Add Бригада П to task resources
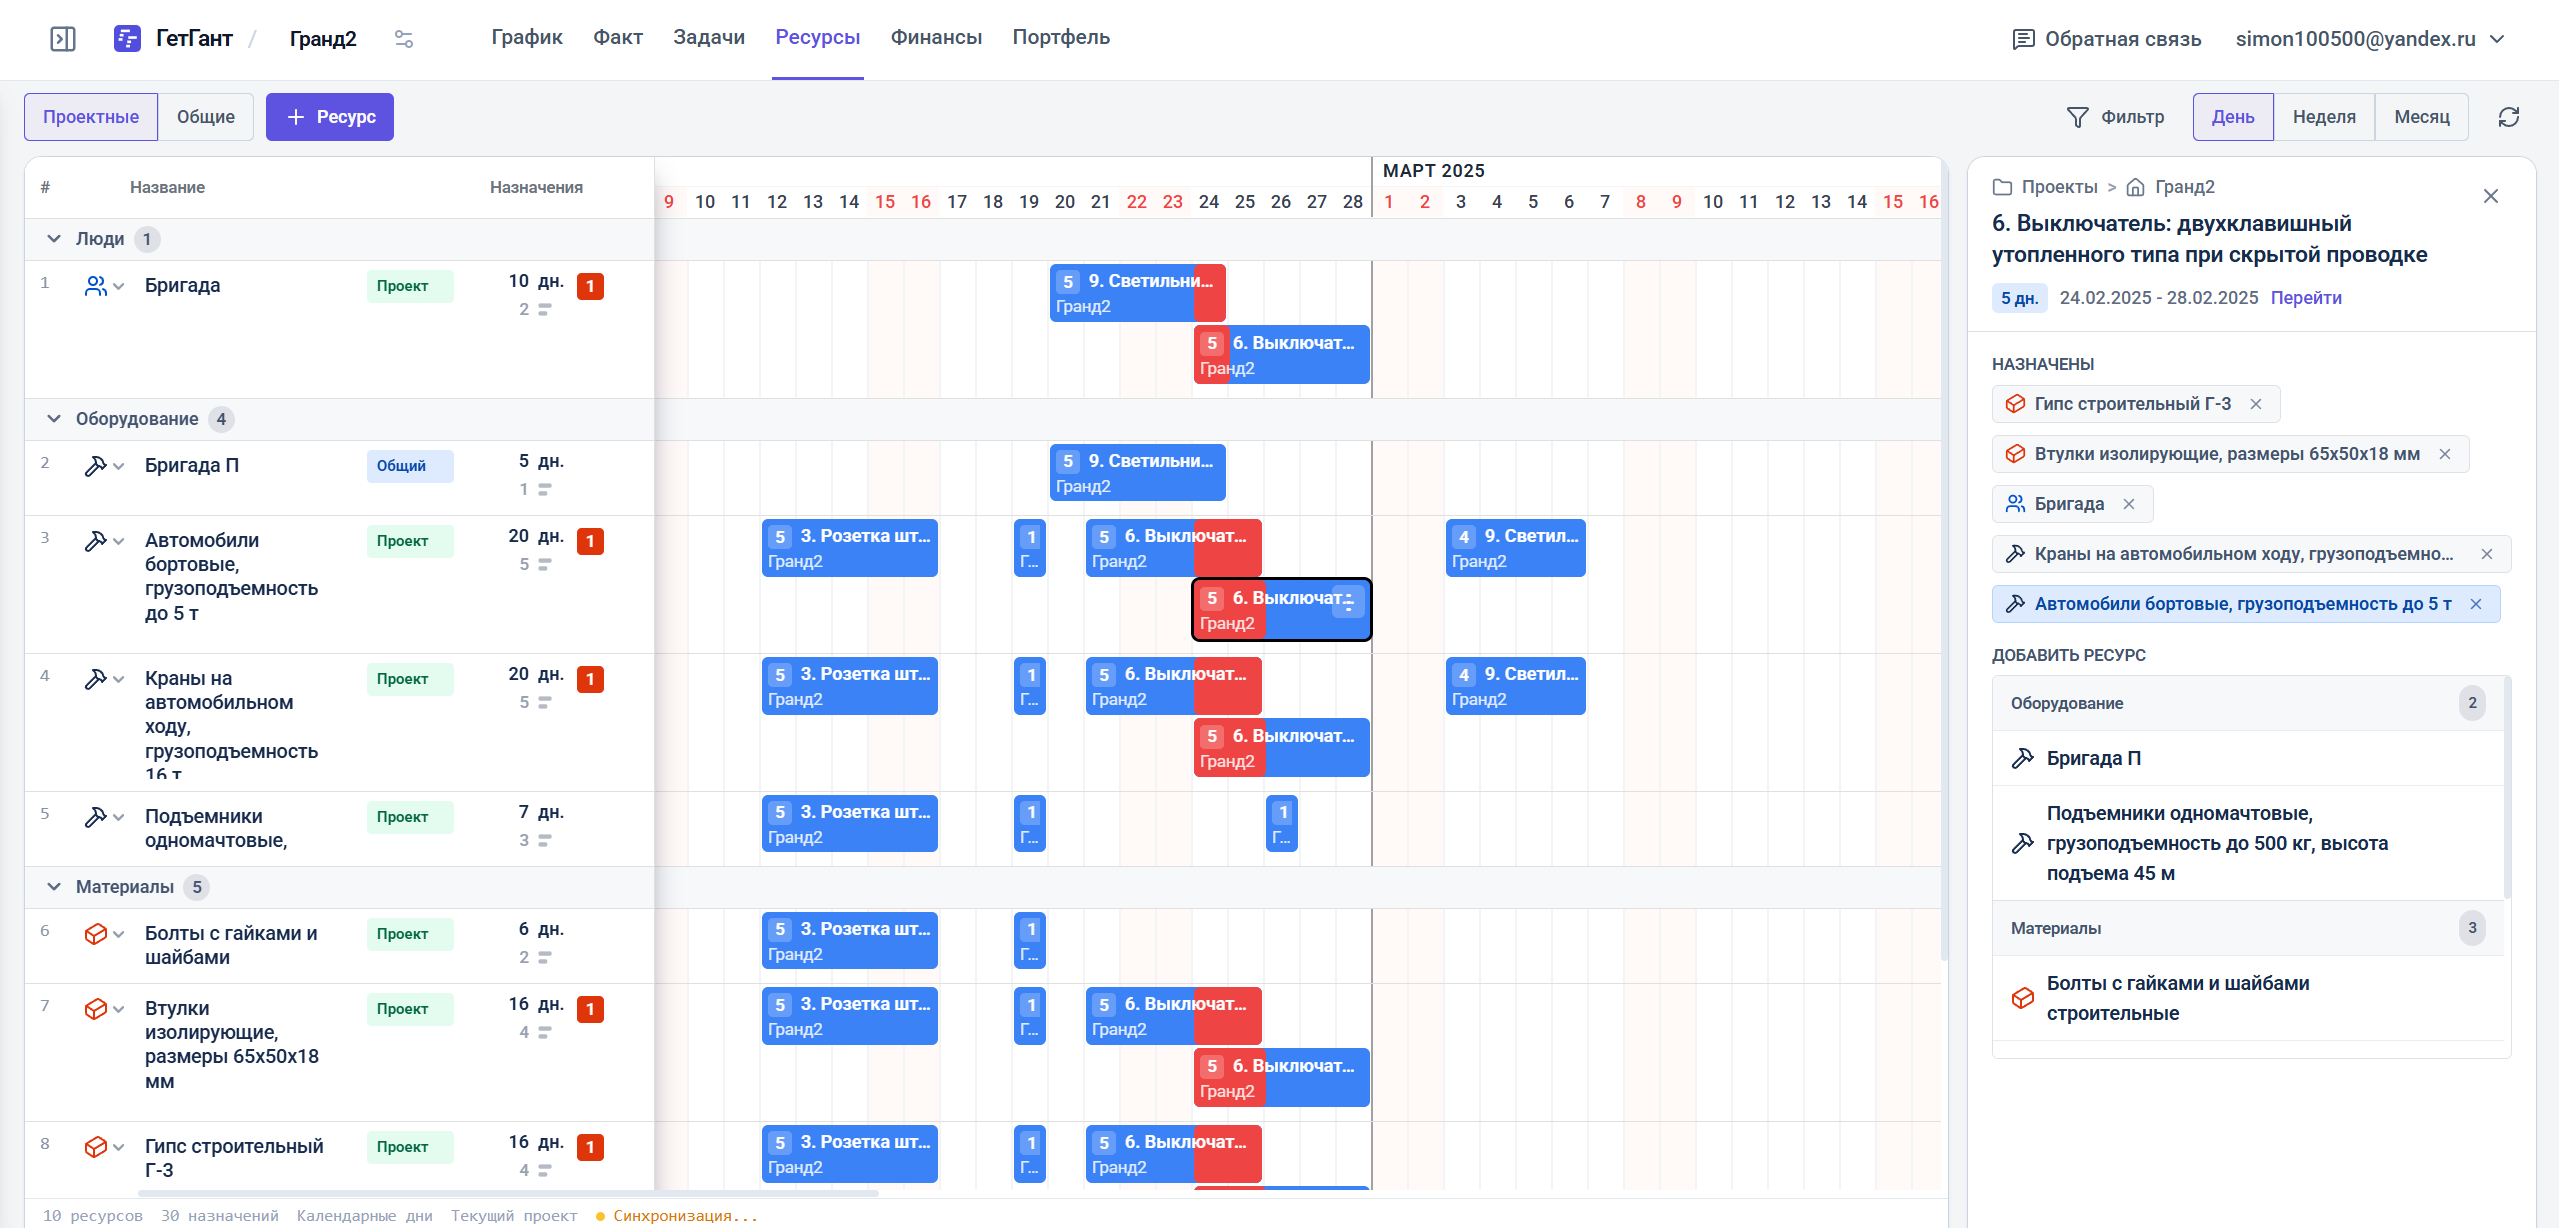 point(2248,758)
